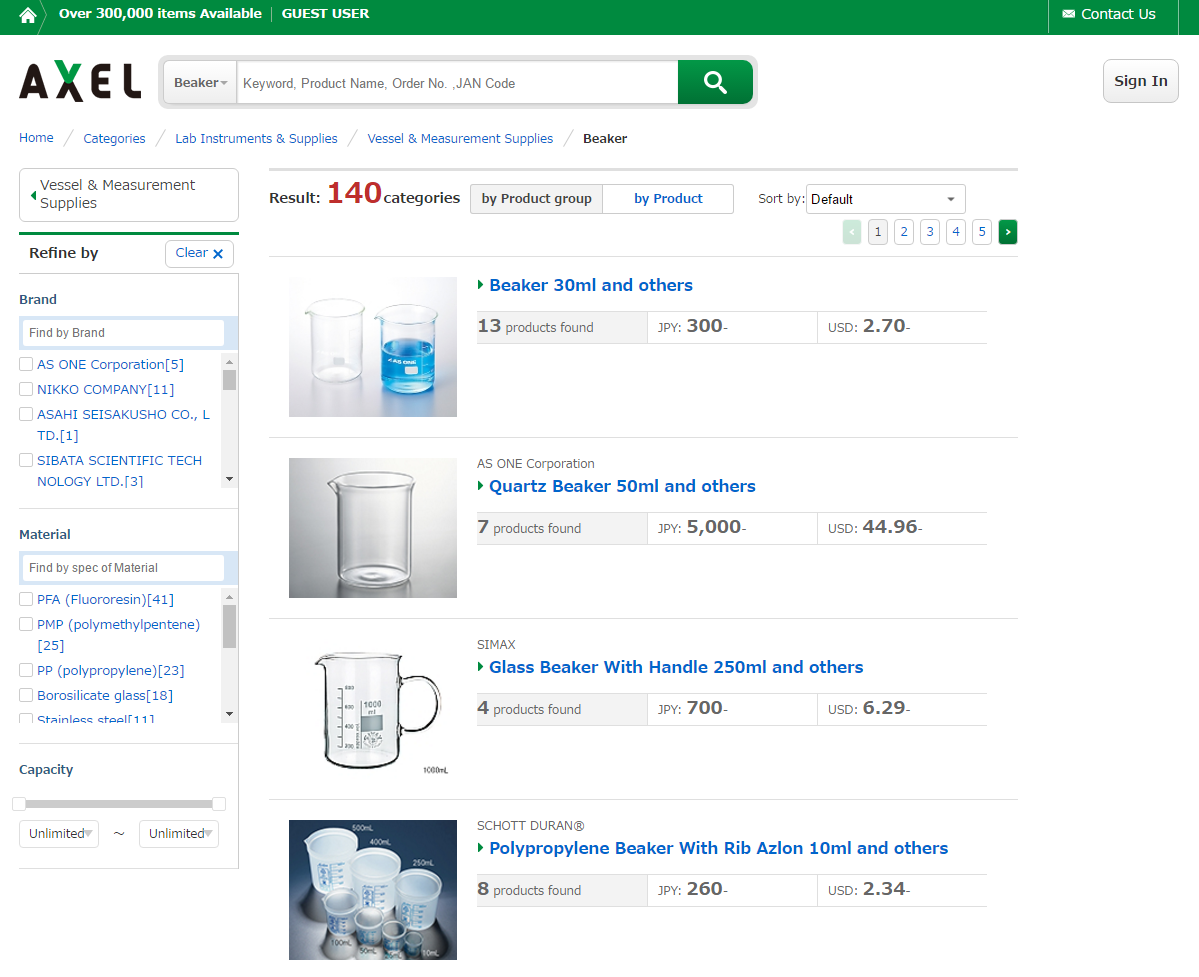
Task: Switch to the by Product group tab
Action: pos(536,199)
